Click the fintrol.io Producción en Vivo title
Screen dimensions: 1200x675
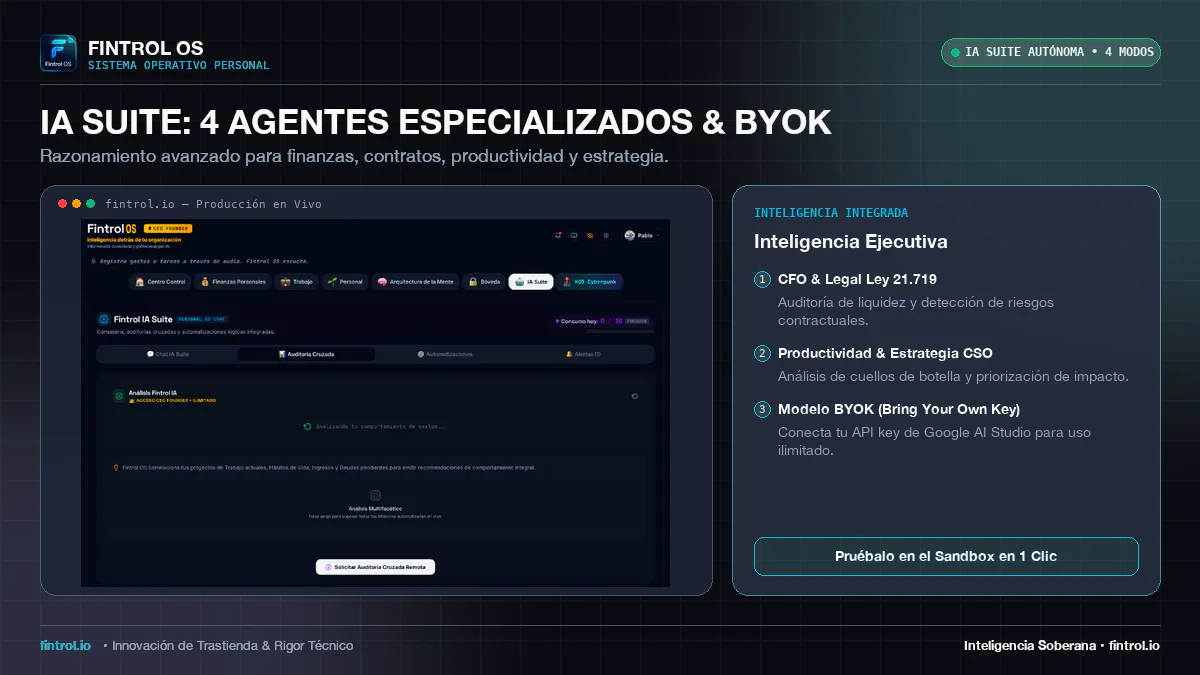213,203
